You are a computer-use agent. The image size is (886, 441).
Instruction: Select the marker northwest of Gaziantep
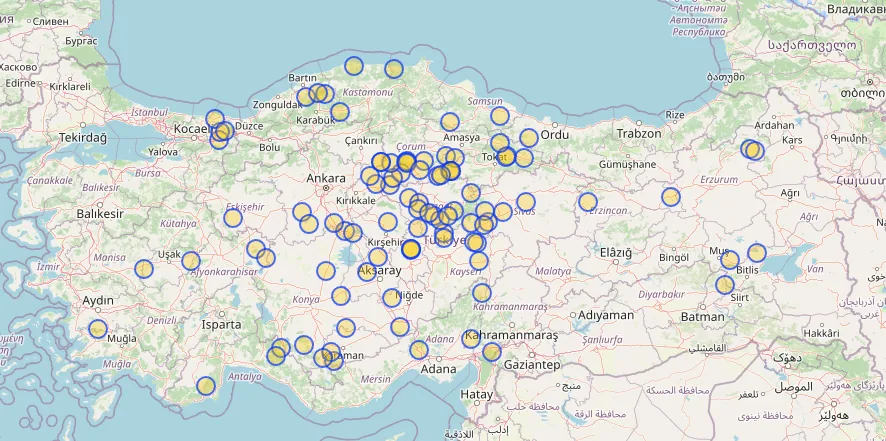click(x=492, y=352)
